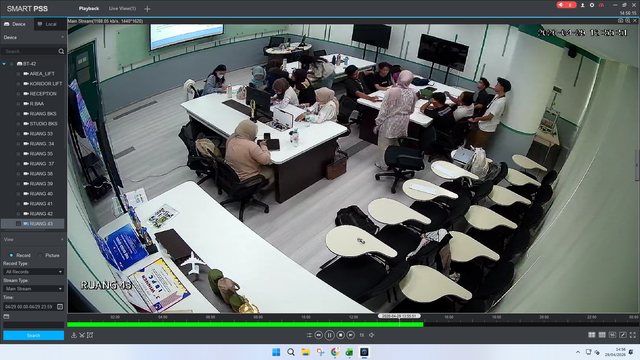640x360 pixels.
Task: Click the card icon below Time field
Action: coord(6,316)
